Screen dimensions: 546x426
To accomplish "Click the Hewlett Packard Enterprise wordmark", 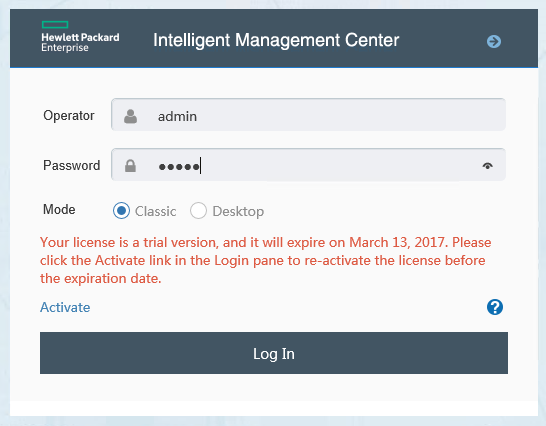I will tap(80, 42).
